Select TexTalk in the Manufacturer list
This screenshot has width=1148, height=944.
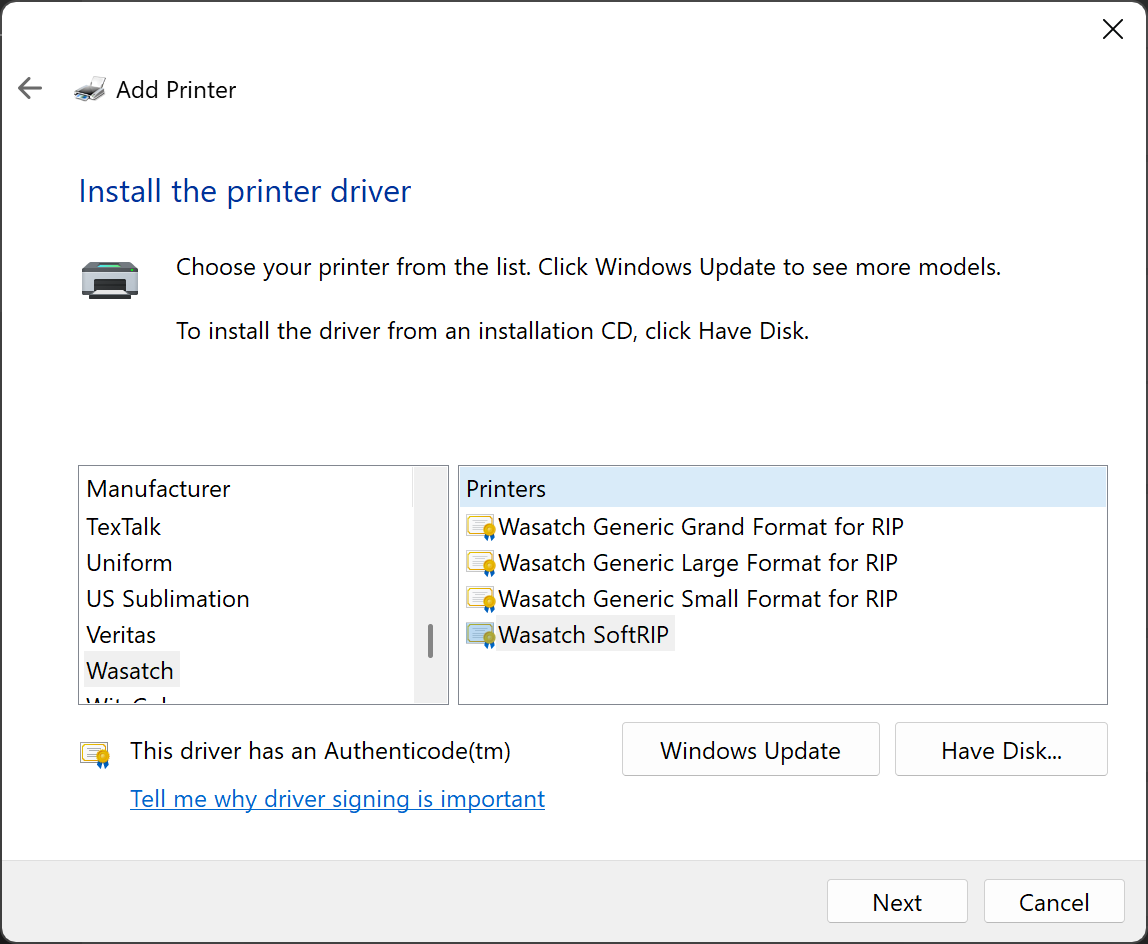click(123, 527)
